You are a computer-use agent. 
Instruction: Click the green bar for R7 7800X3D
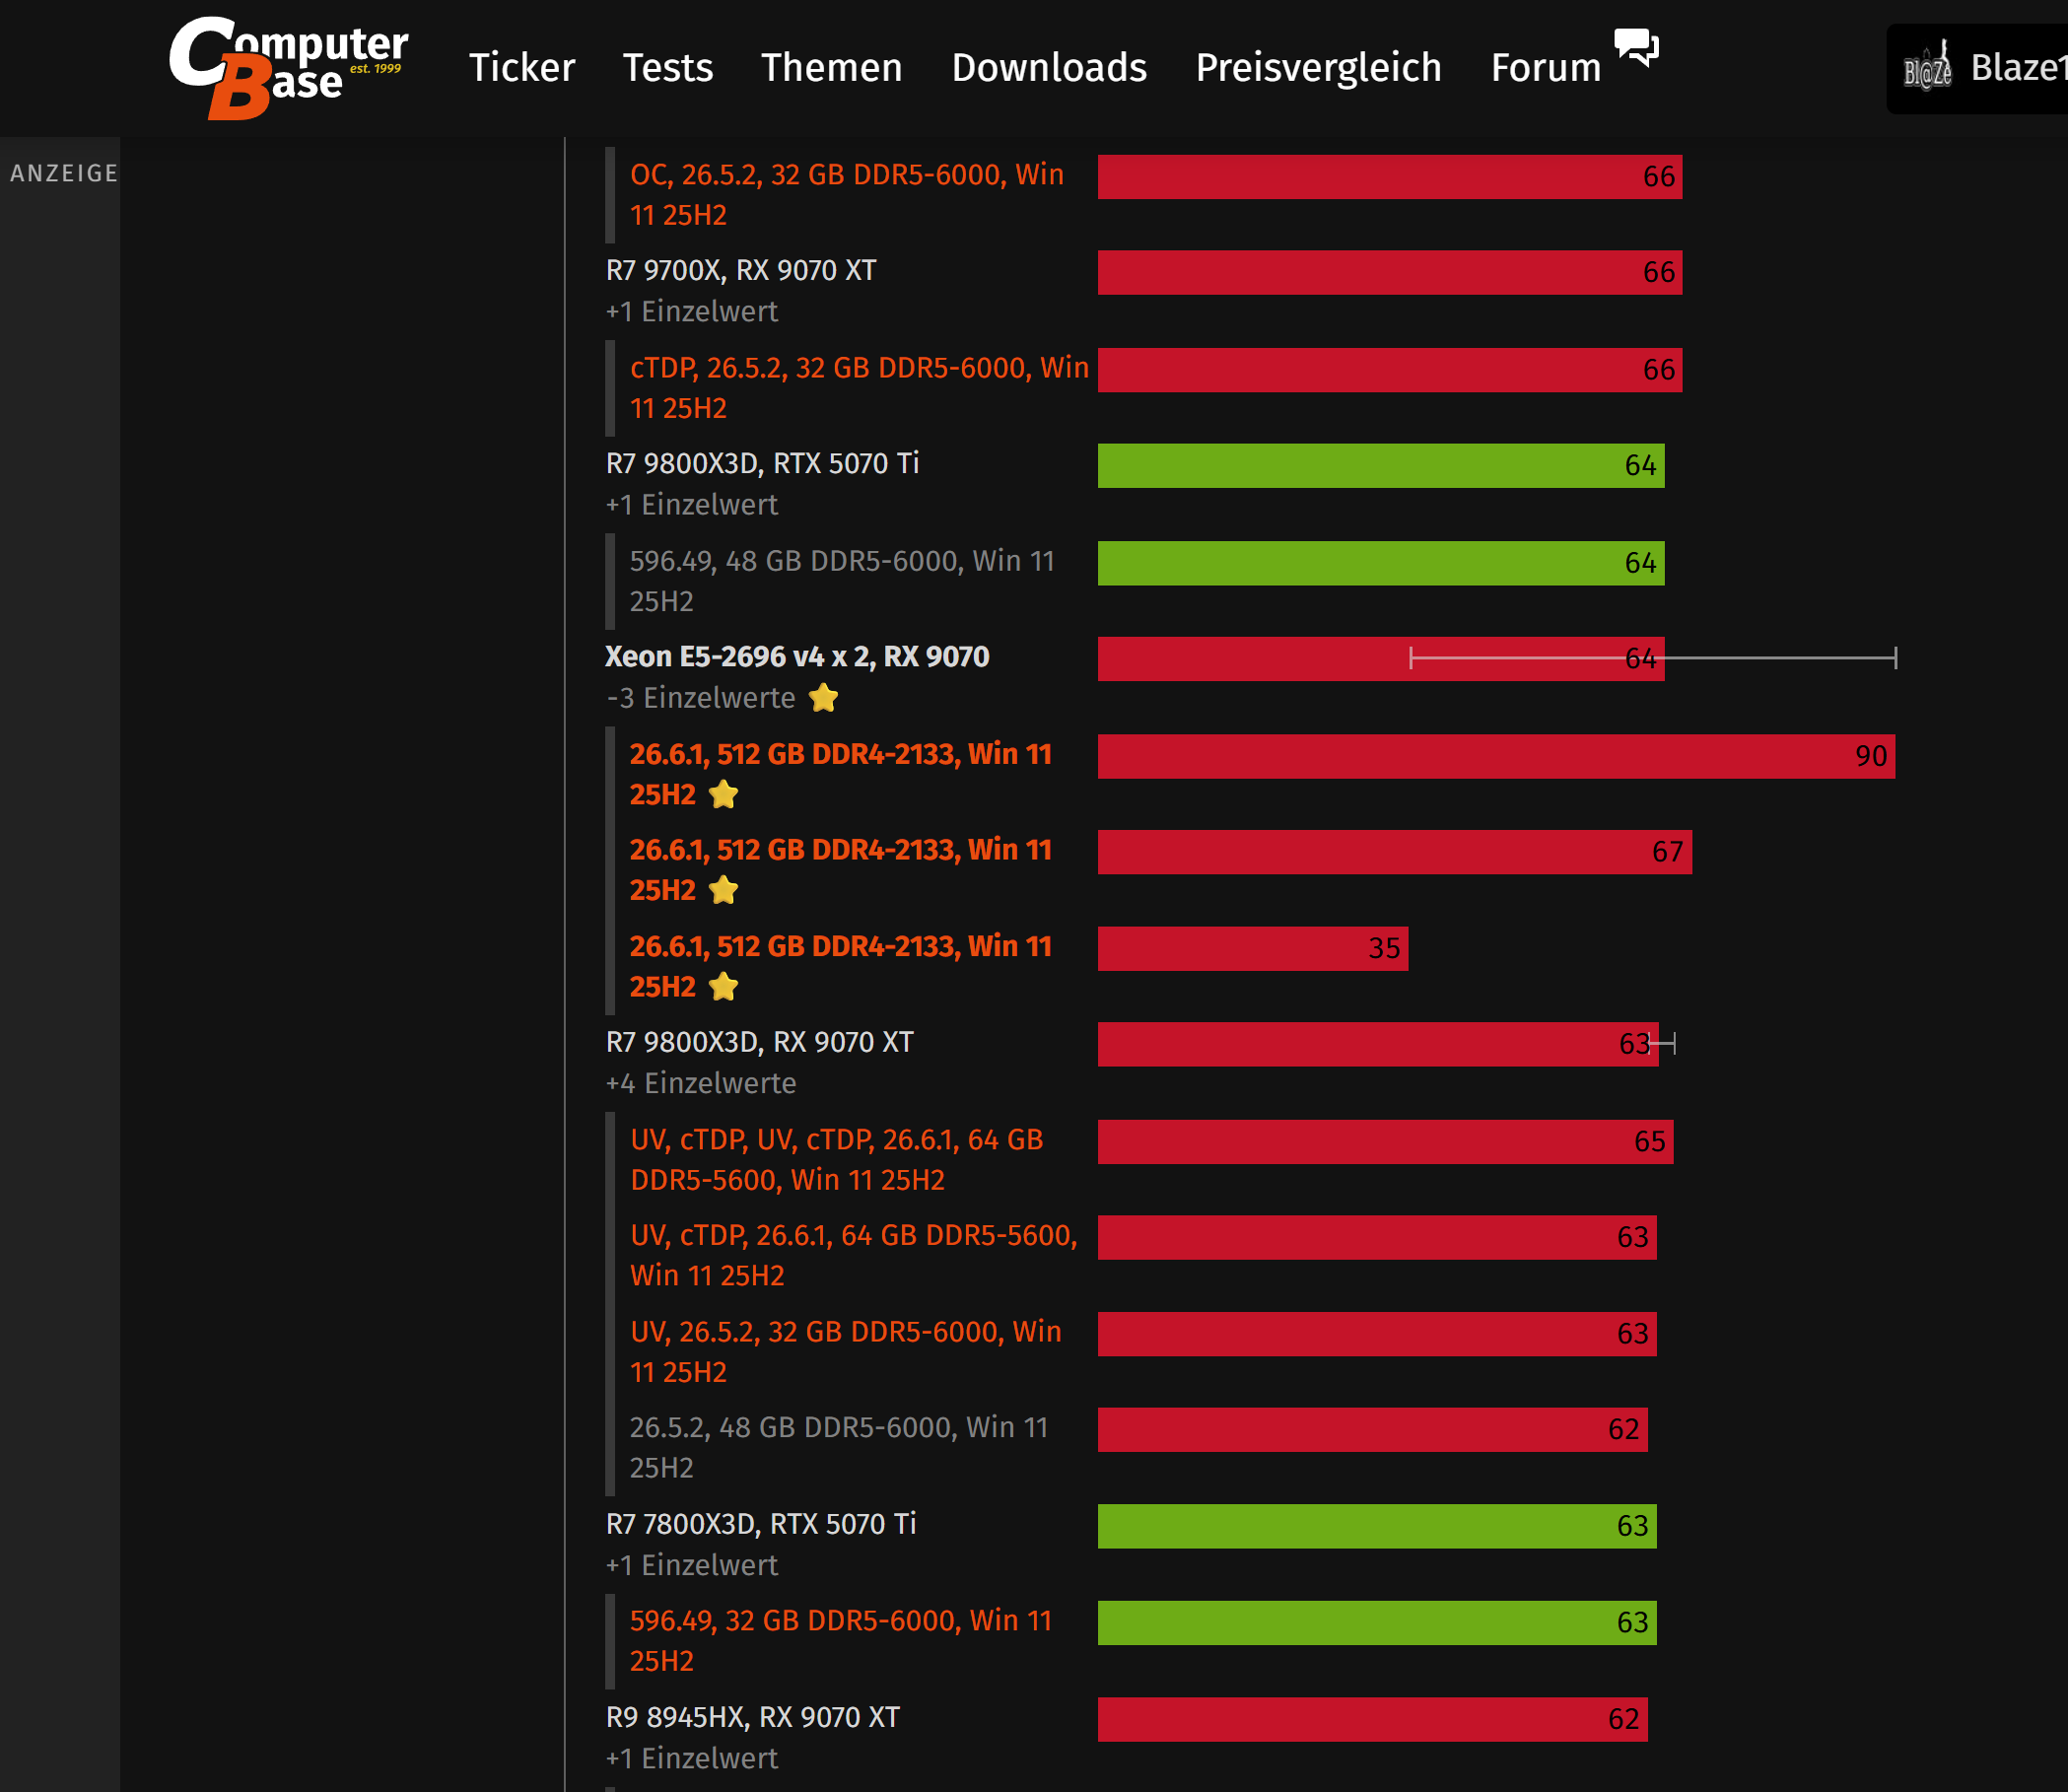1377,1526
